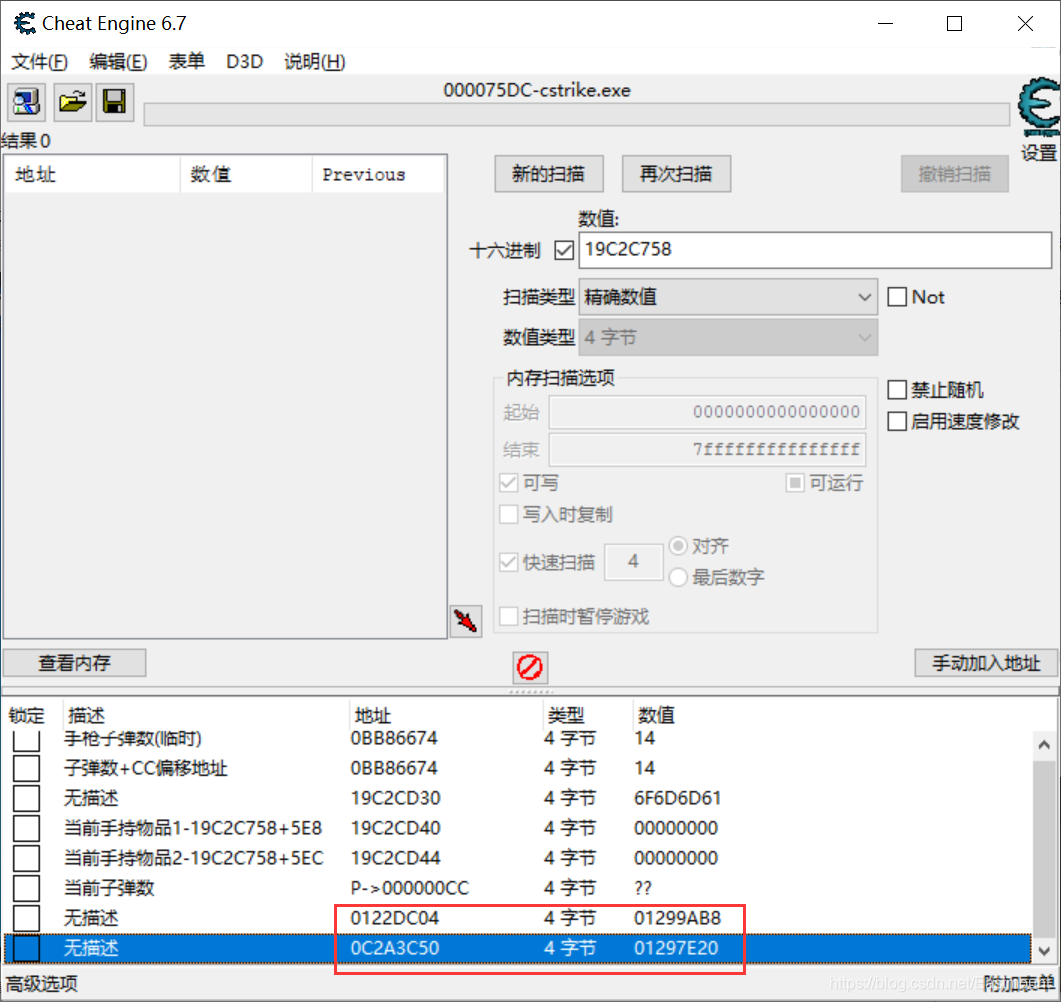Click the process title 000075DC-cstrike.exe
The image size is (1061, 1002).
[537, 90]
